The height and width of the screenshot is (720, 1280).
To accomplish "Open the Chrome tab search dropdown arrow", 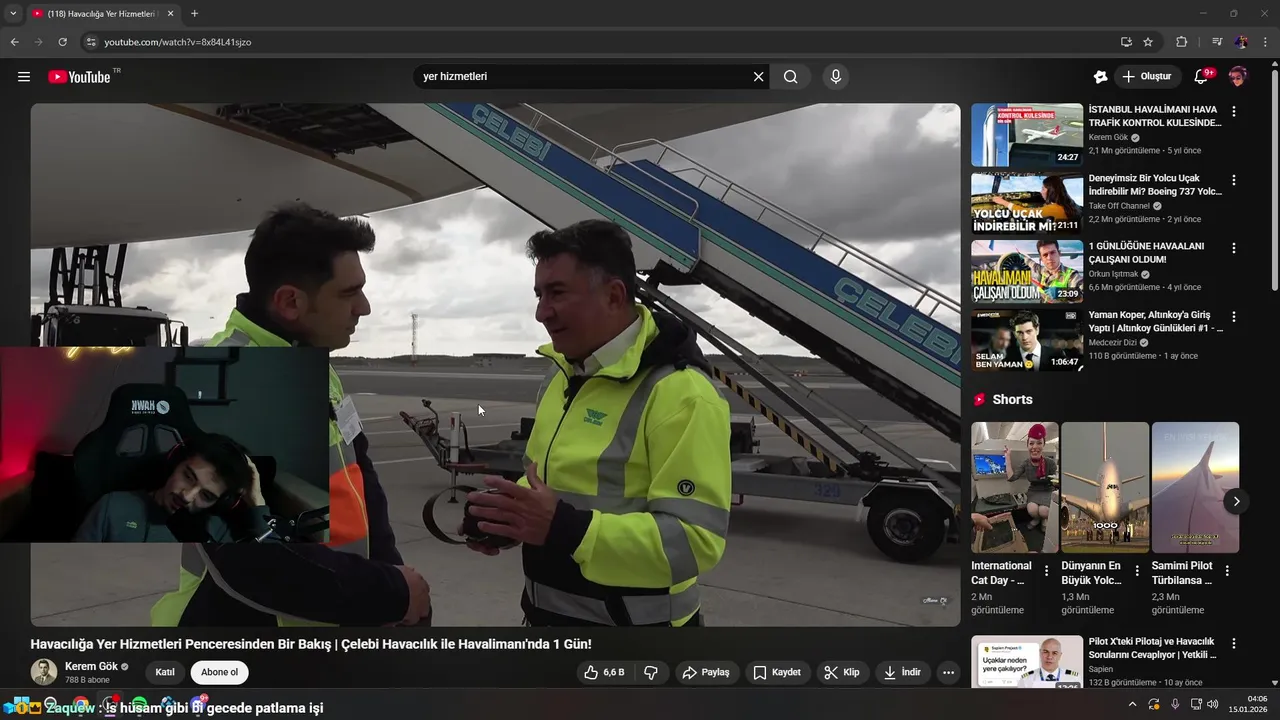I will (13, 13).
